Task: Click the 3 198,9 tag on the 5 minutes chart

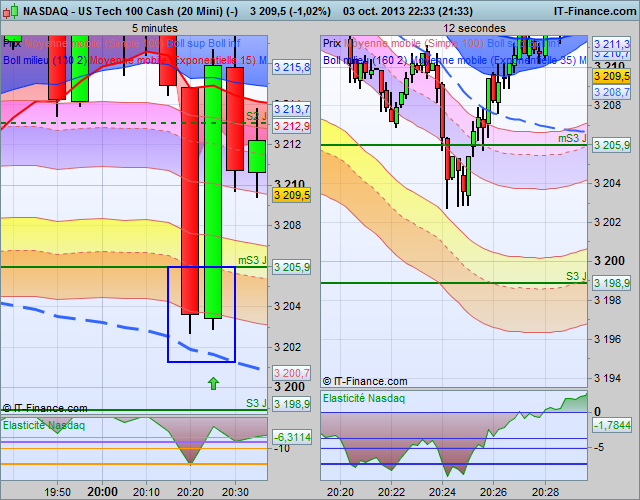Action: 291,404
